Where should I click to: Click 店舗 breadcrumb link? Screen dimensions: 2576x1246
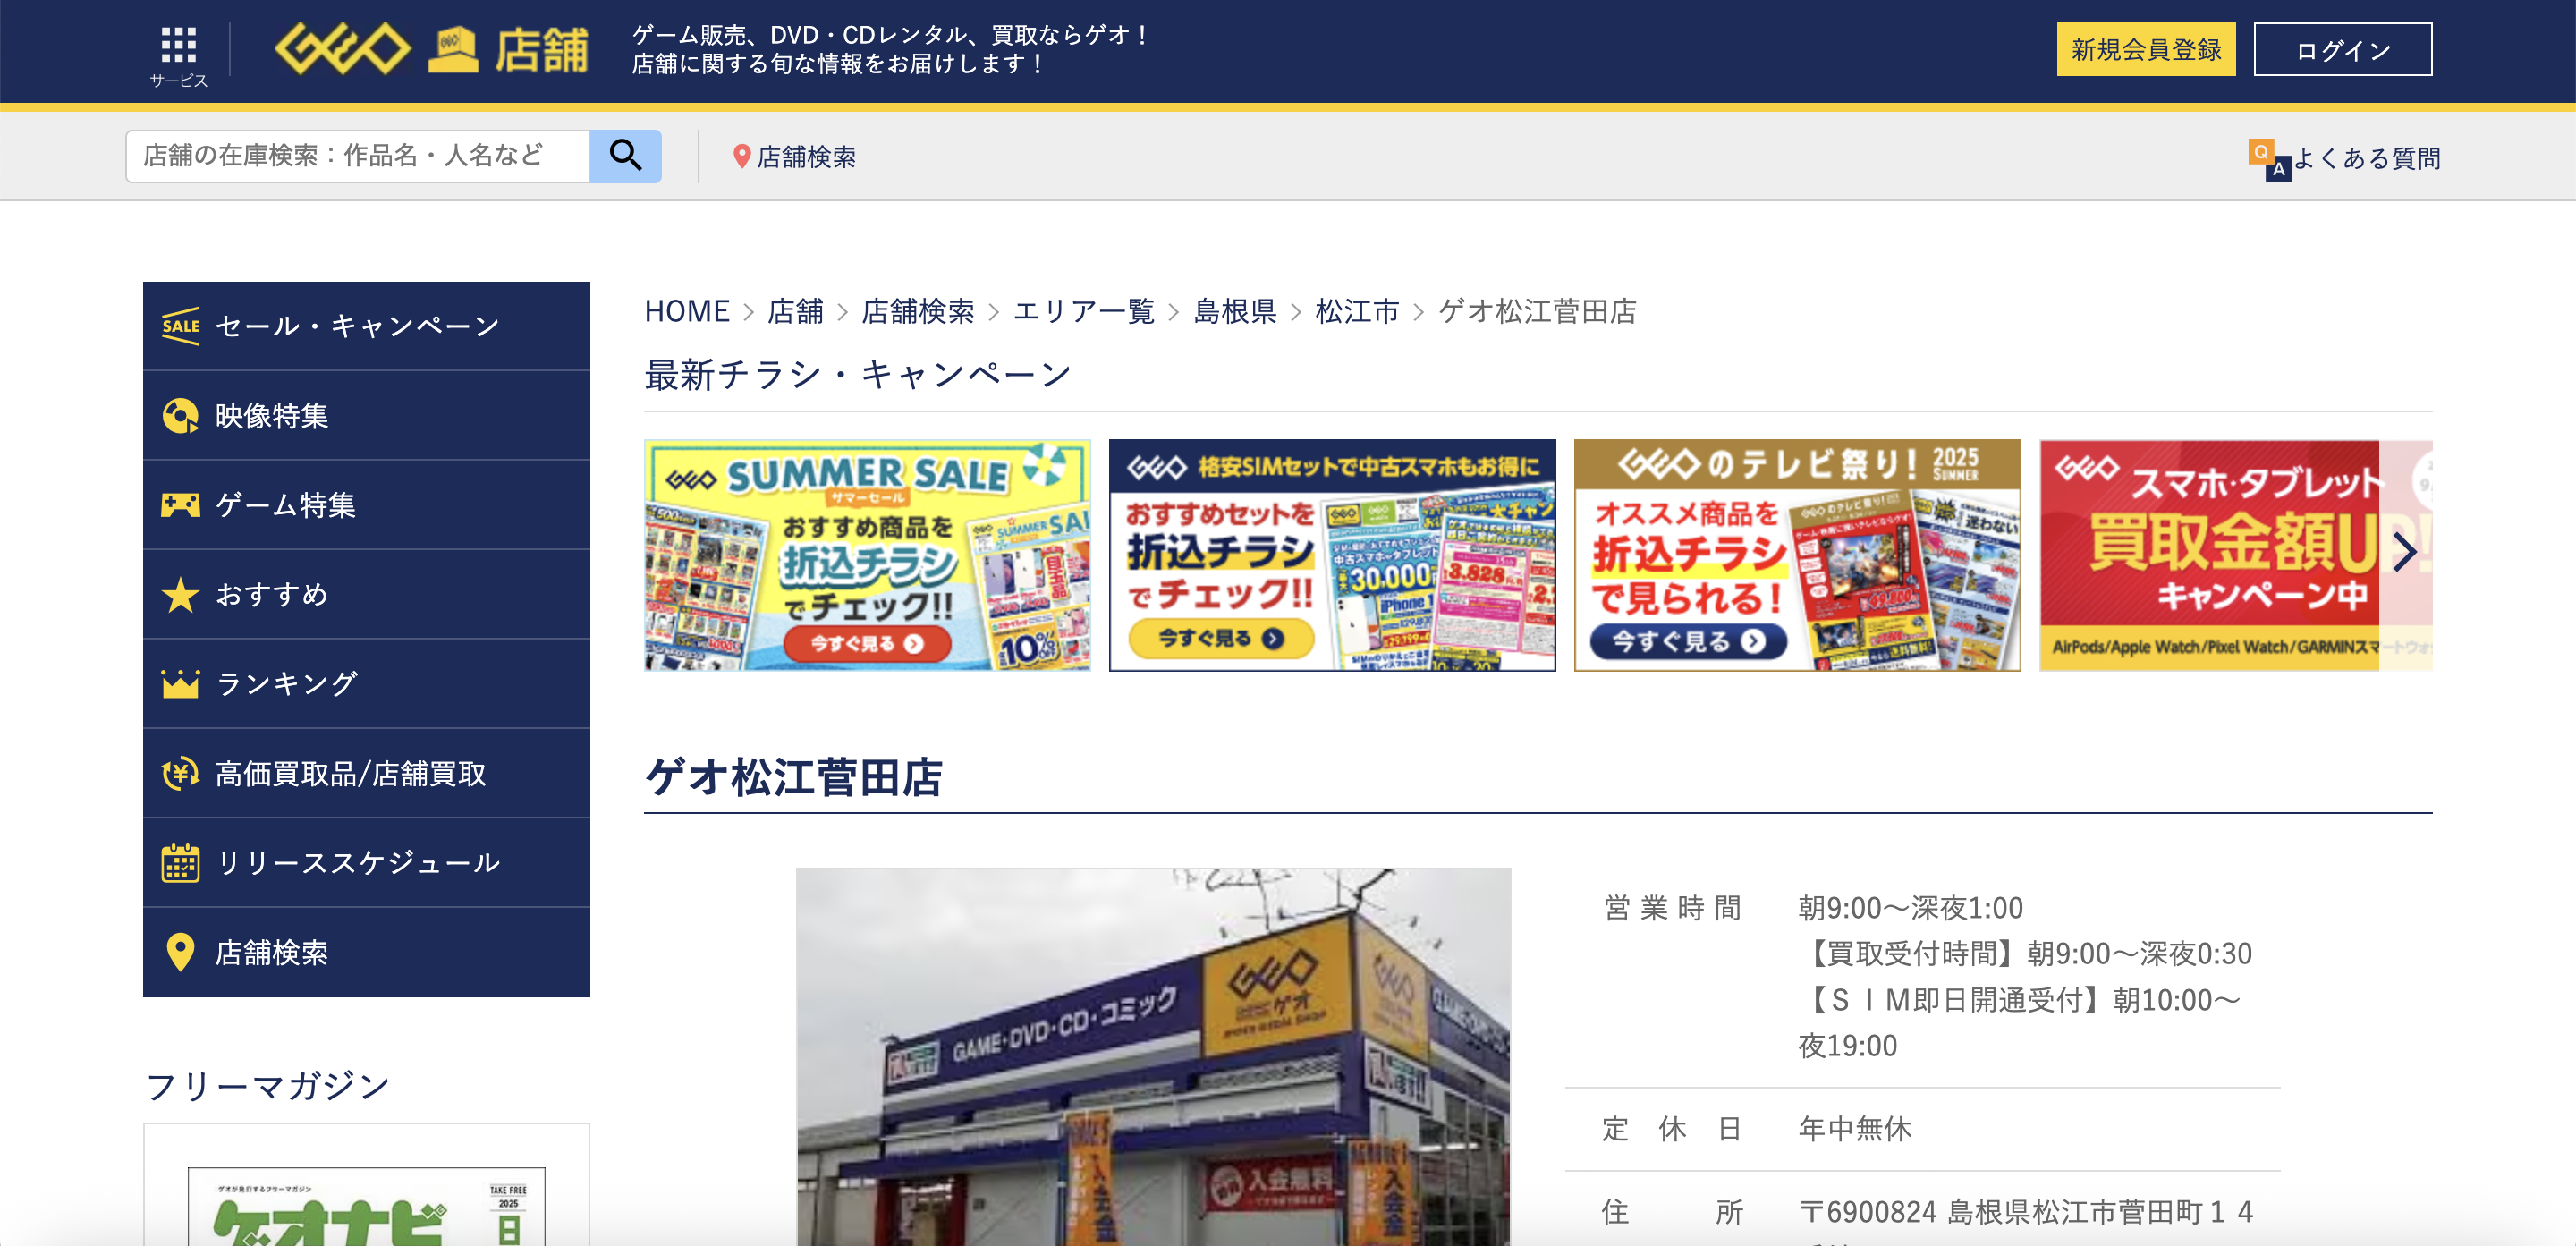point(795,312)
